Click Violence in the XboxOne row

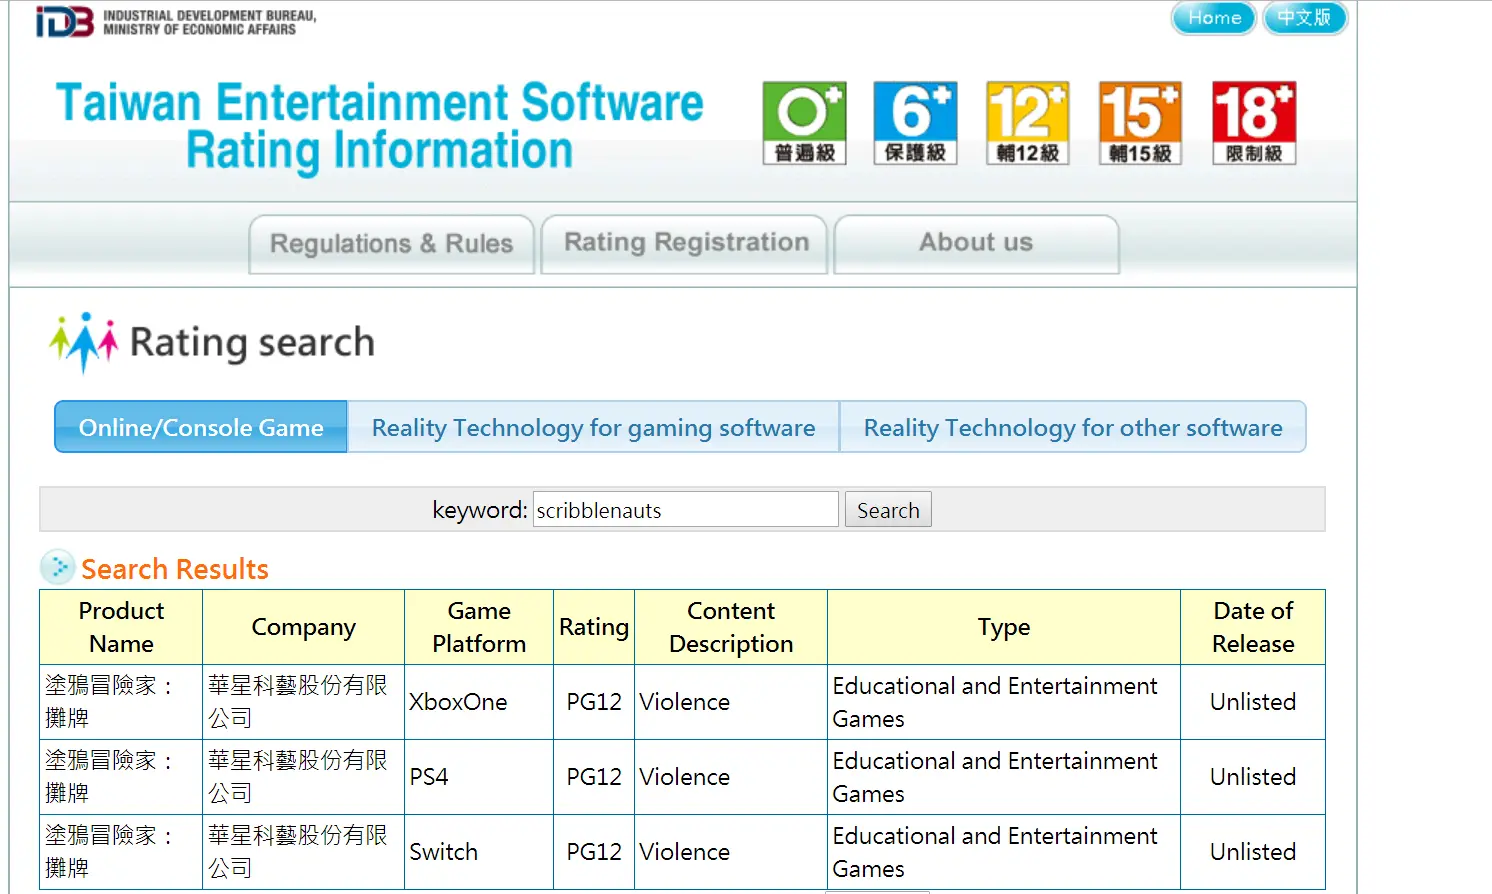pyautogui.click(x=685, y=702)
